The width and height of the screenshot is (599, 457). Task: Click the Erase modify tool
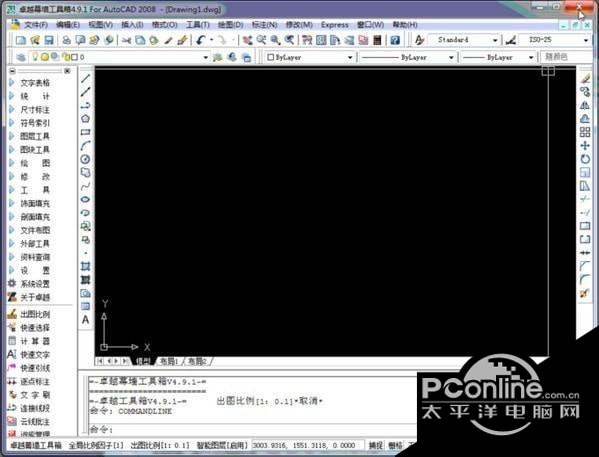585,78
